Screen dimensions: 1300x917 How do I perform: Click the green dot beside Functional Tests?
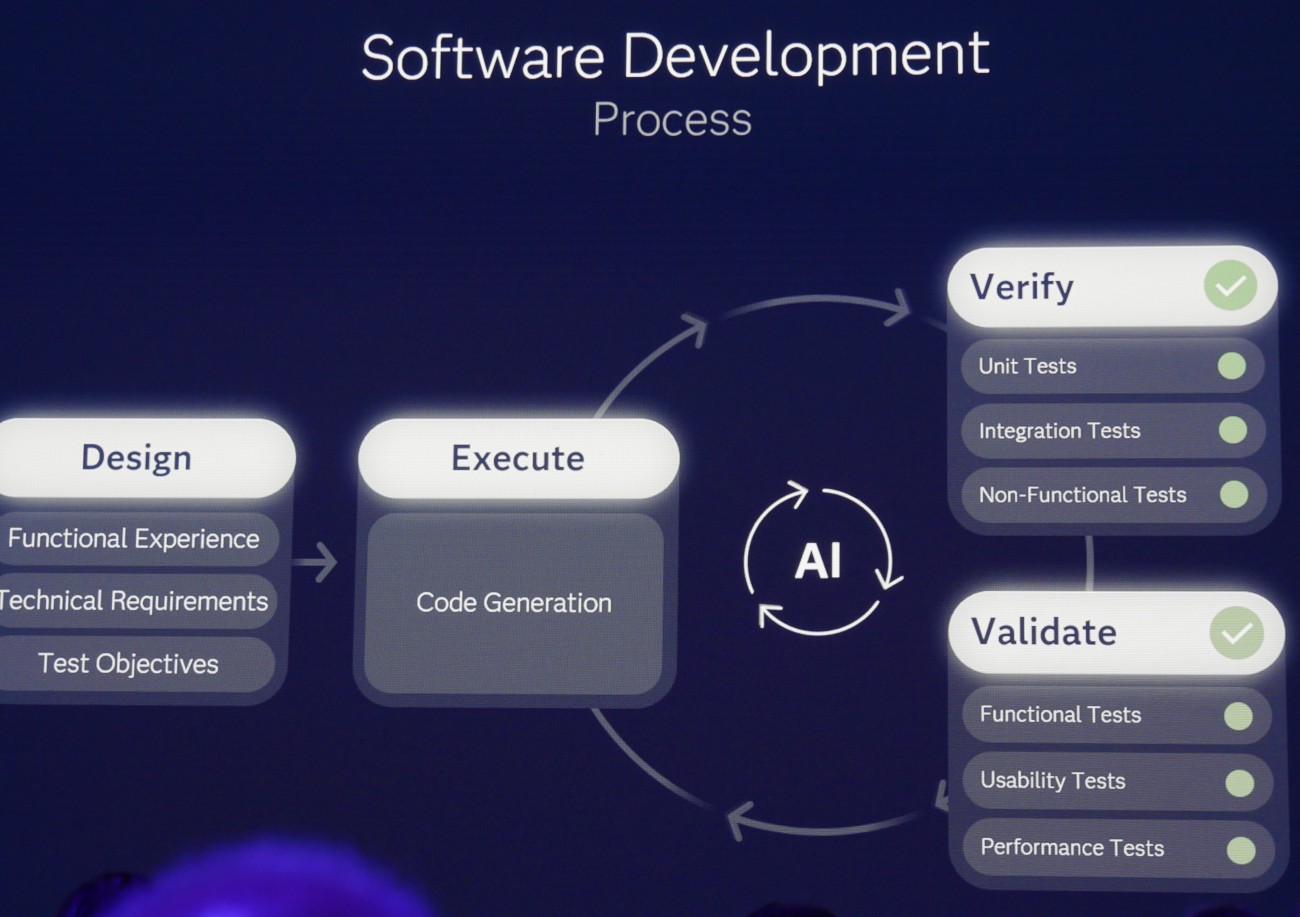coord(1238,716)
